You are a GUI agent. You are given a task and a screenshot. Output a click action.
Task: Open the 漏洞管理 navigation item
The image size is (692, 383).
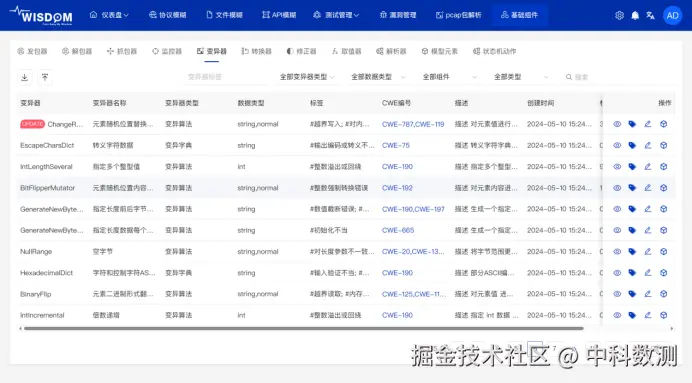pos(398,15)
